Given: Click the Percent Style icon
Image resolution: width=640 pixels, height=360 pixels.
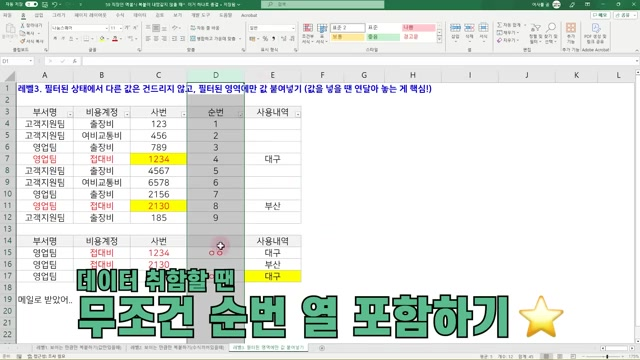Looking at the screenshot, I should tap(265, 39).
